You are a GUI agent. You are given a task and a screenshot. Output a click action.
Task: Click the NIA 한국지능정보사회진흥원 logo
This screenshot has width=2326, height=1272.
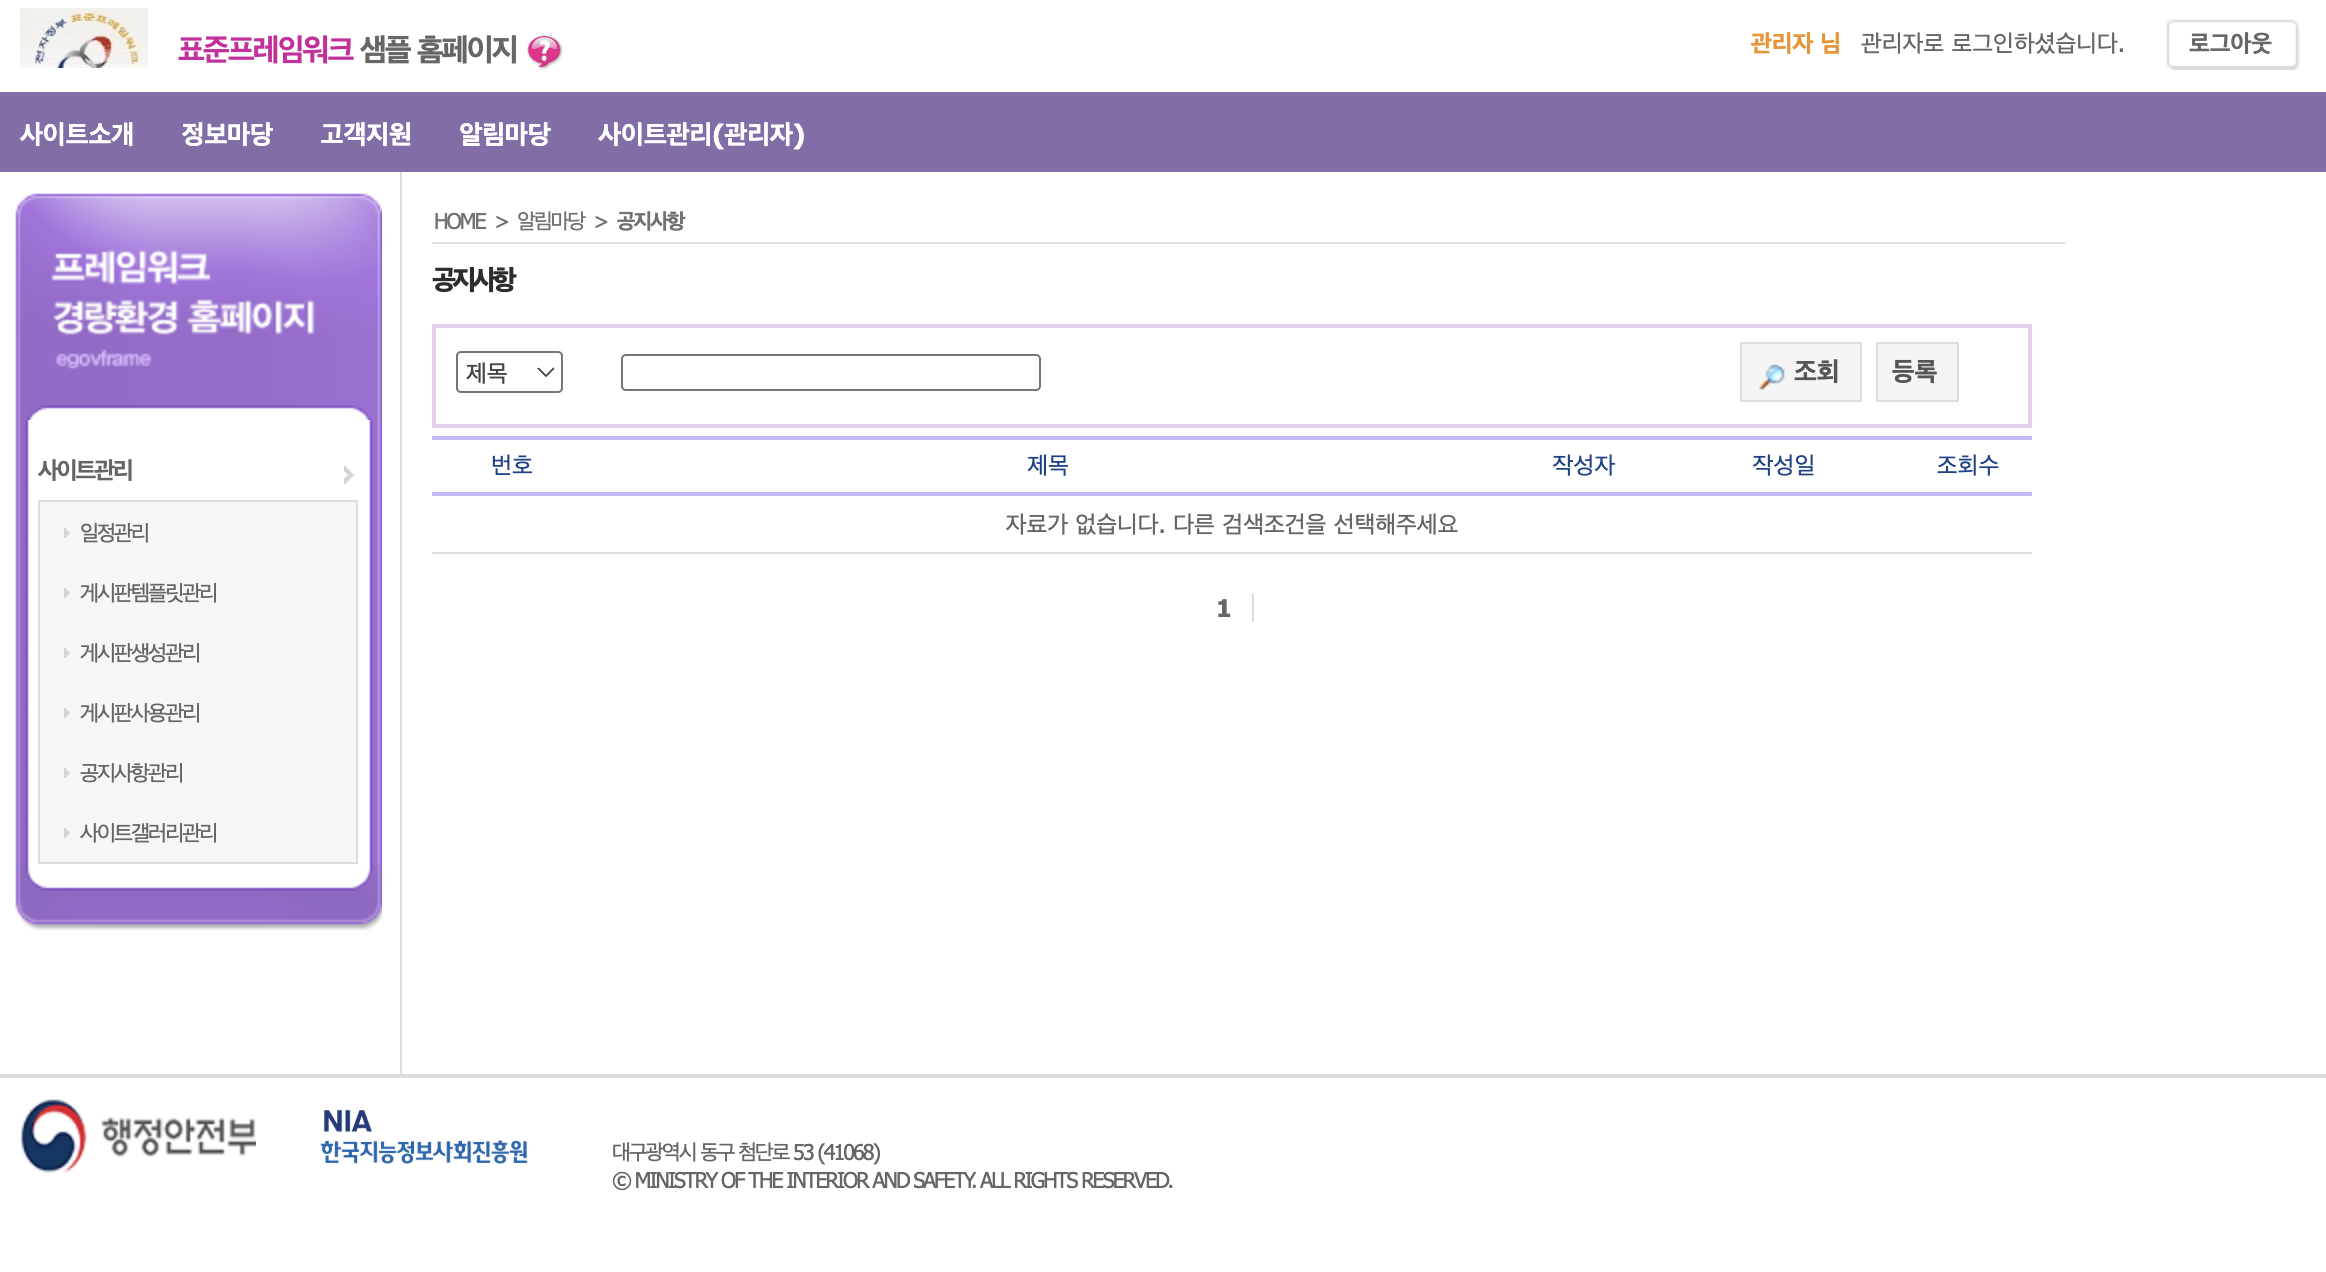point(424,1136)
